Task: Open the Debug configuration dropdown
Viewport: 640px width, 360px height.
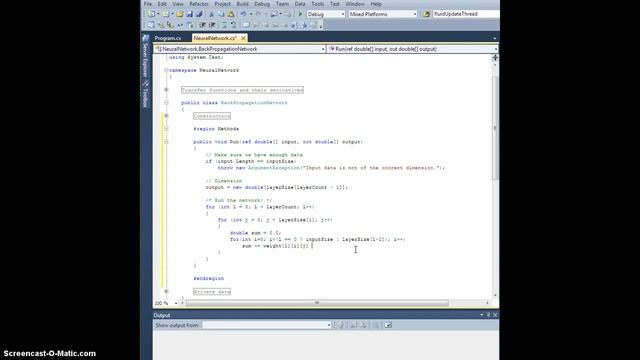Action: pyautogui.click(x=342, y=14)
